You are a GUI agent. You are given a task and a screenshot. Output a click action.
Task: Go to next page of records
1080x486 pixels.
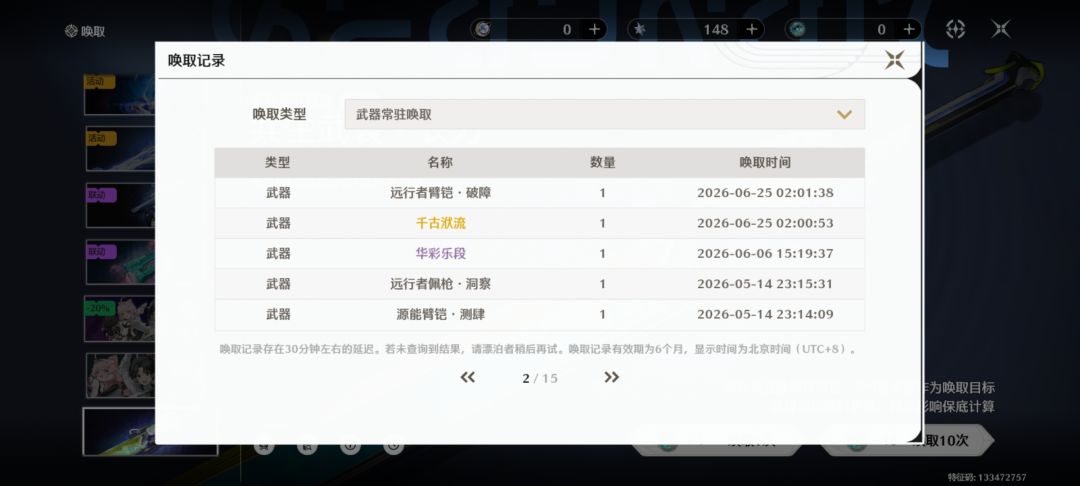tap(612, 377)
